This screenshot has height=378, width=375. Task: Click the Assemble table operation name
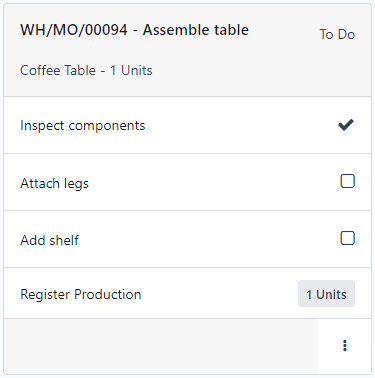[196, 30]
